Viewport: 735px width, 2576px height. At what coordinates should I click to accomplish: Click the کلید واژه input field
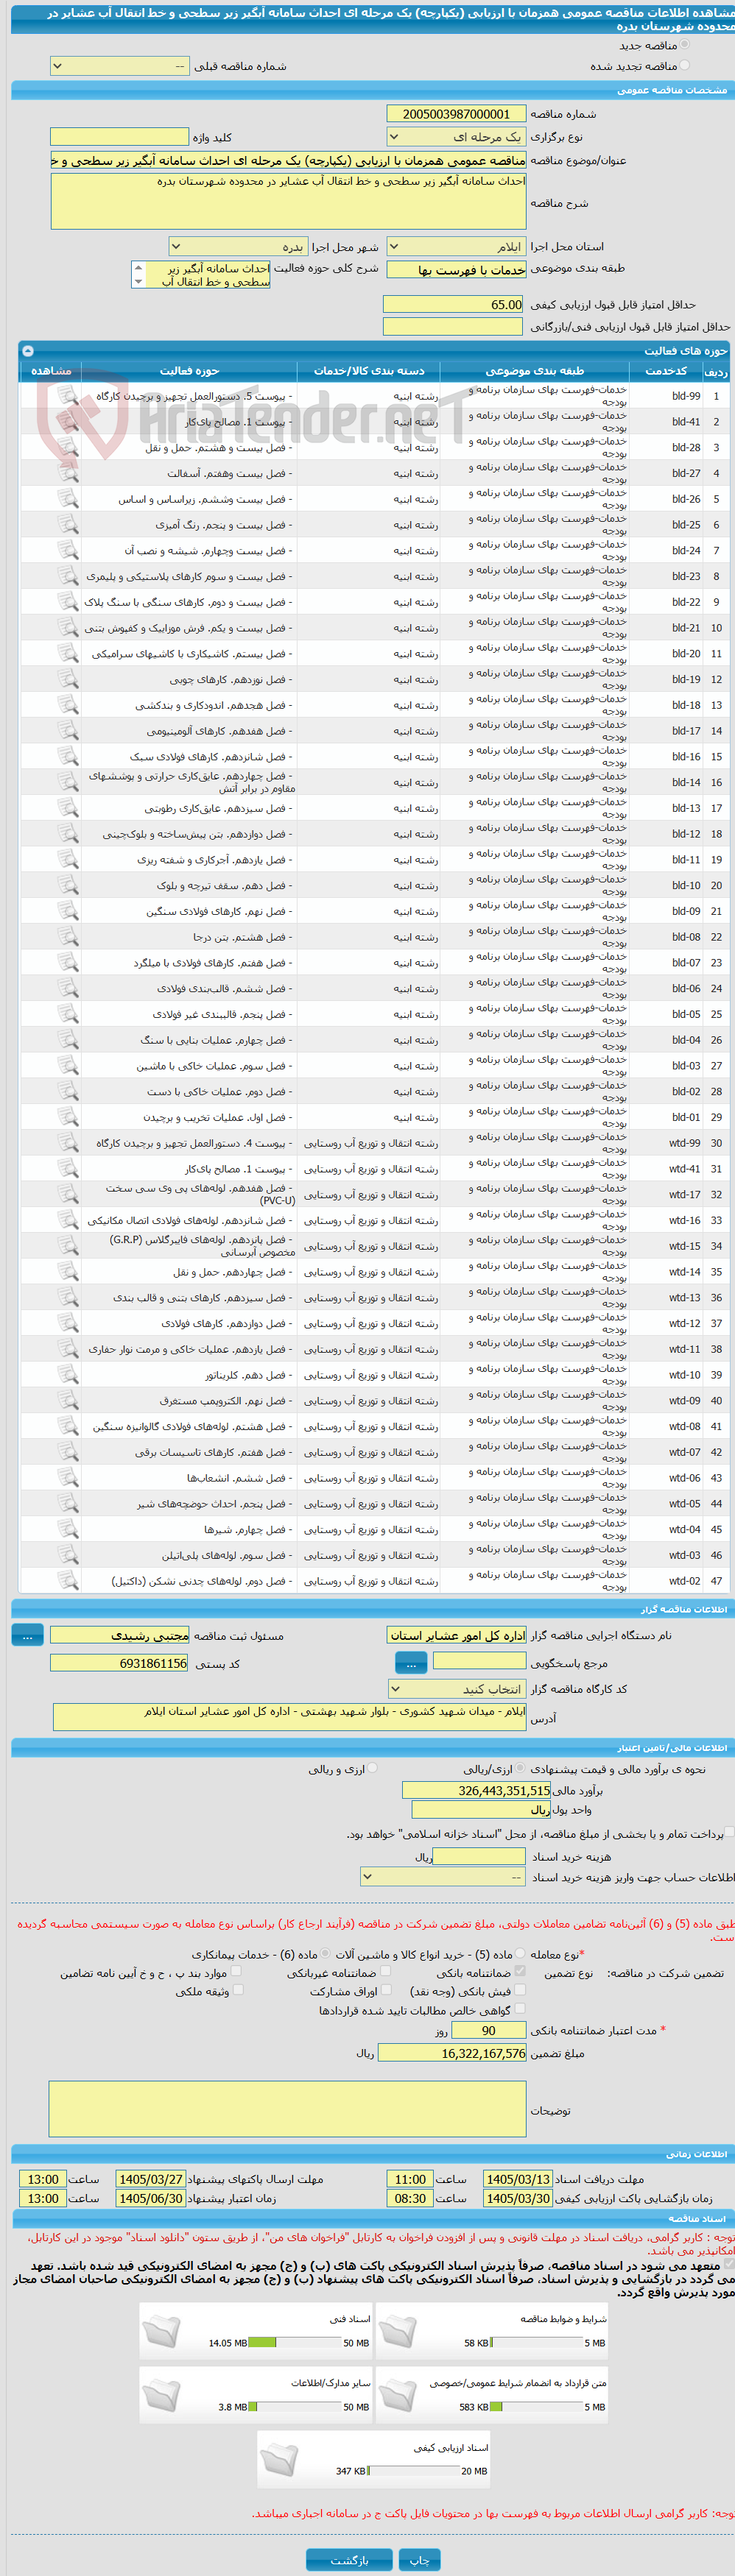pos(119,136)
